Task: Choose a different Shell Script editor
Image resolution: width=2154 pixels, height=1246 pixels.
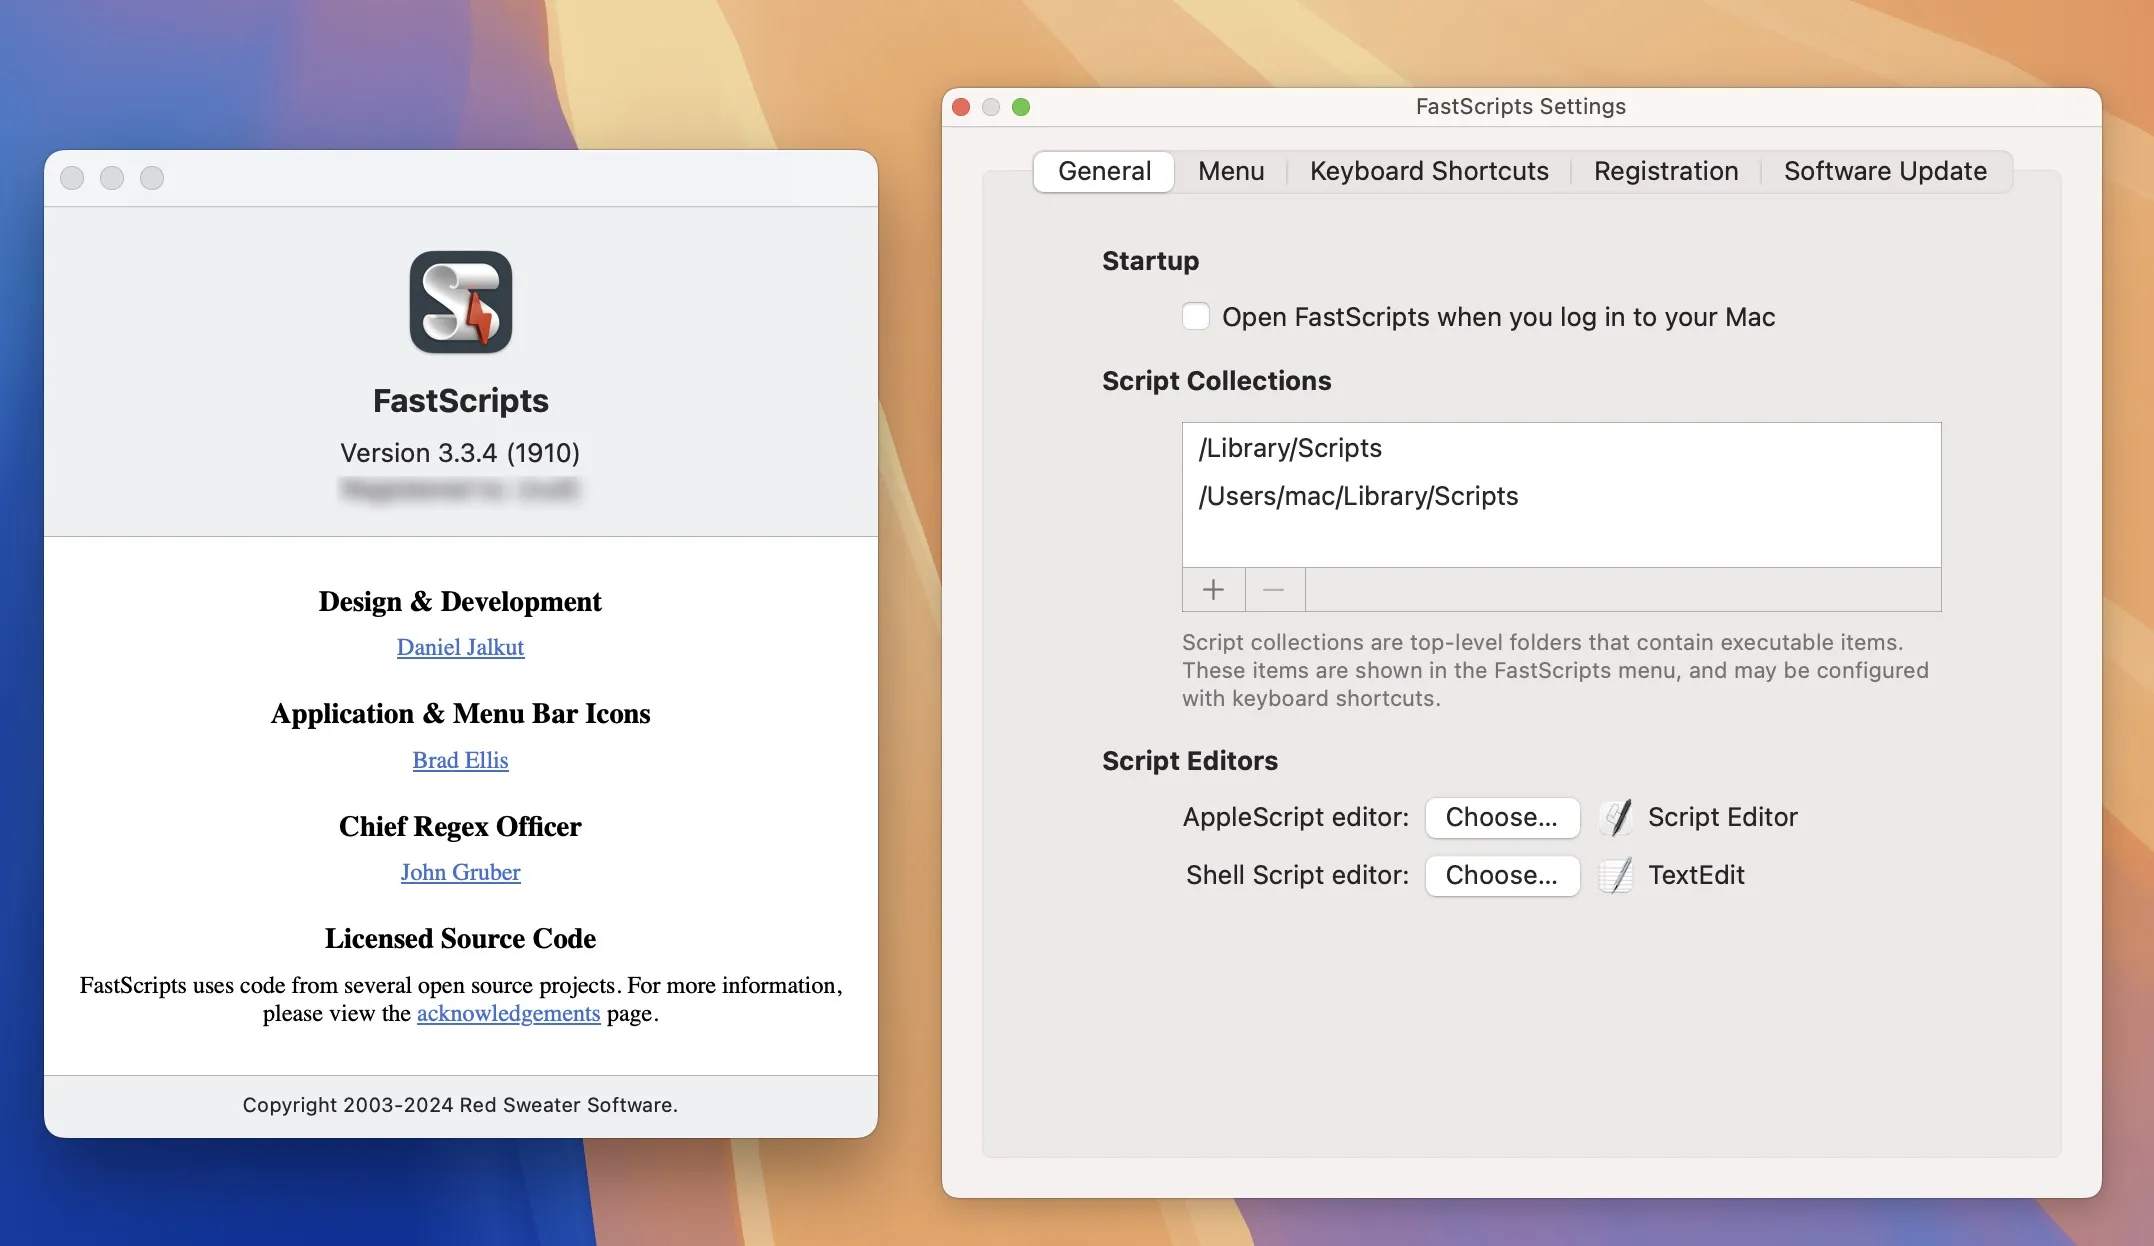Action: coord(1502,876)
